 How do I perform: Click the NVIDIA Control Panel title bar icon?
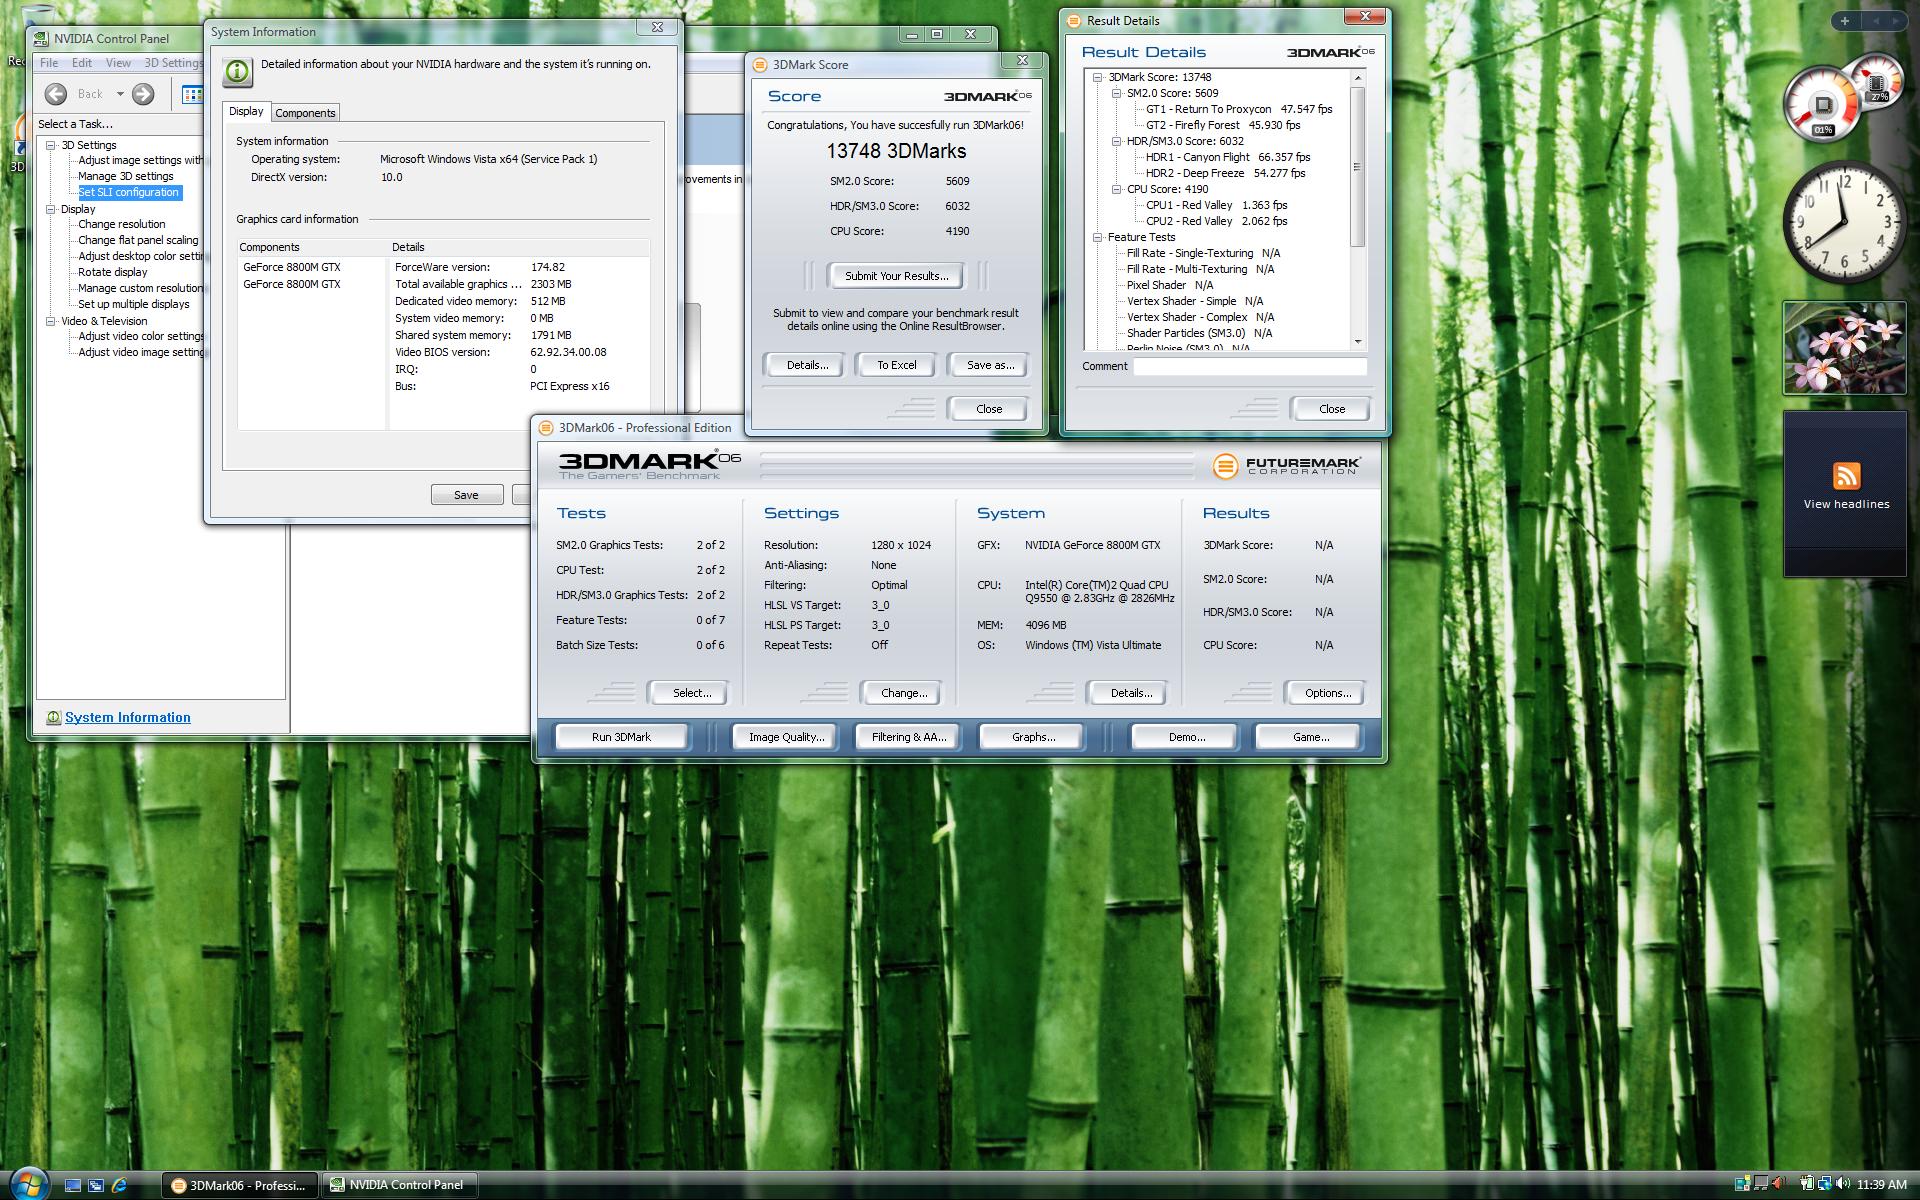coord(40,38)
